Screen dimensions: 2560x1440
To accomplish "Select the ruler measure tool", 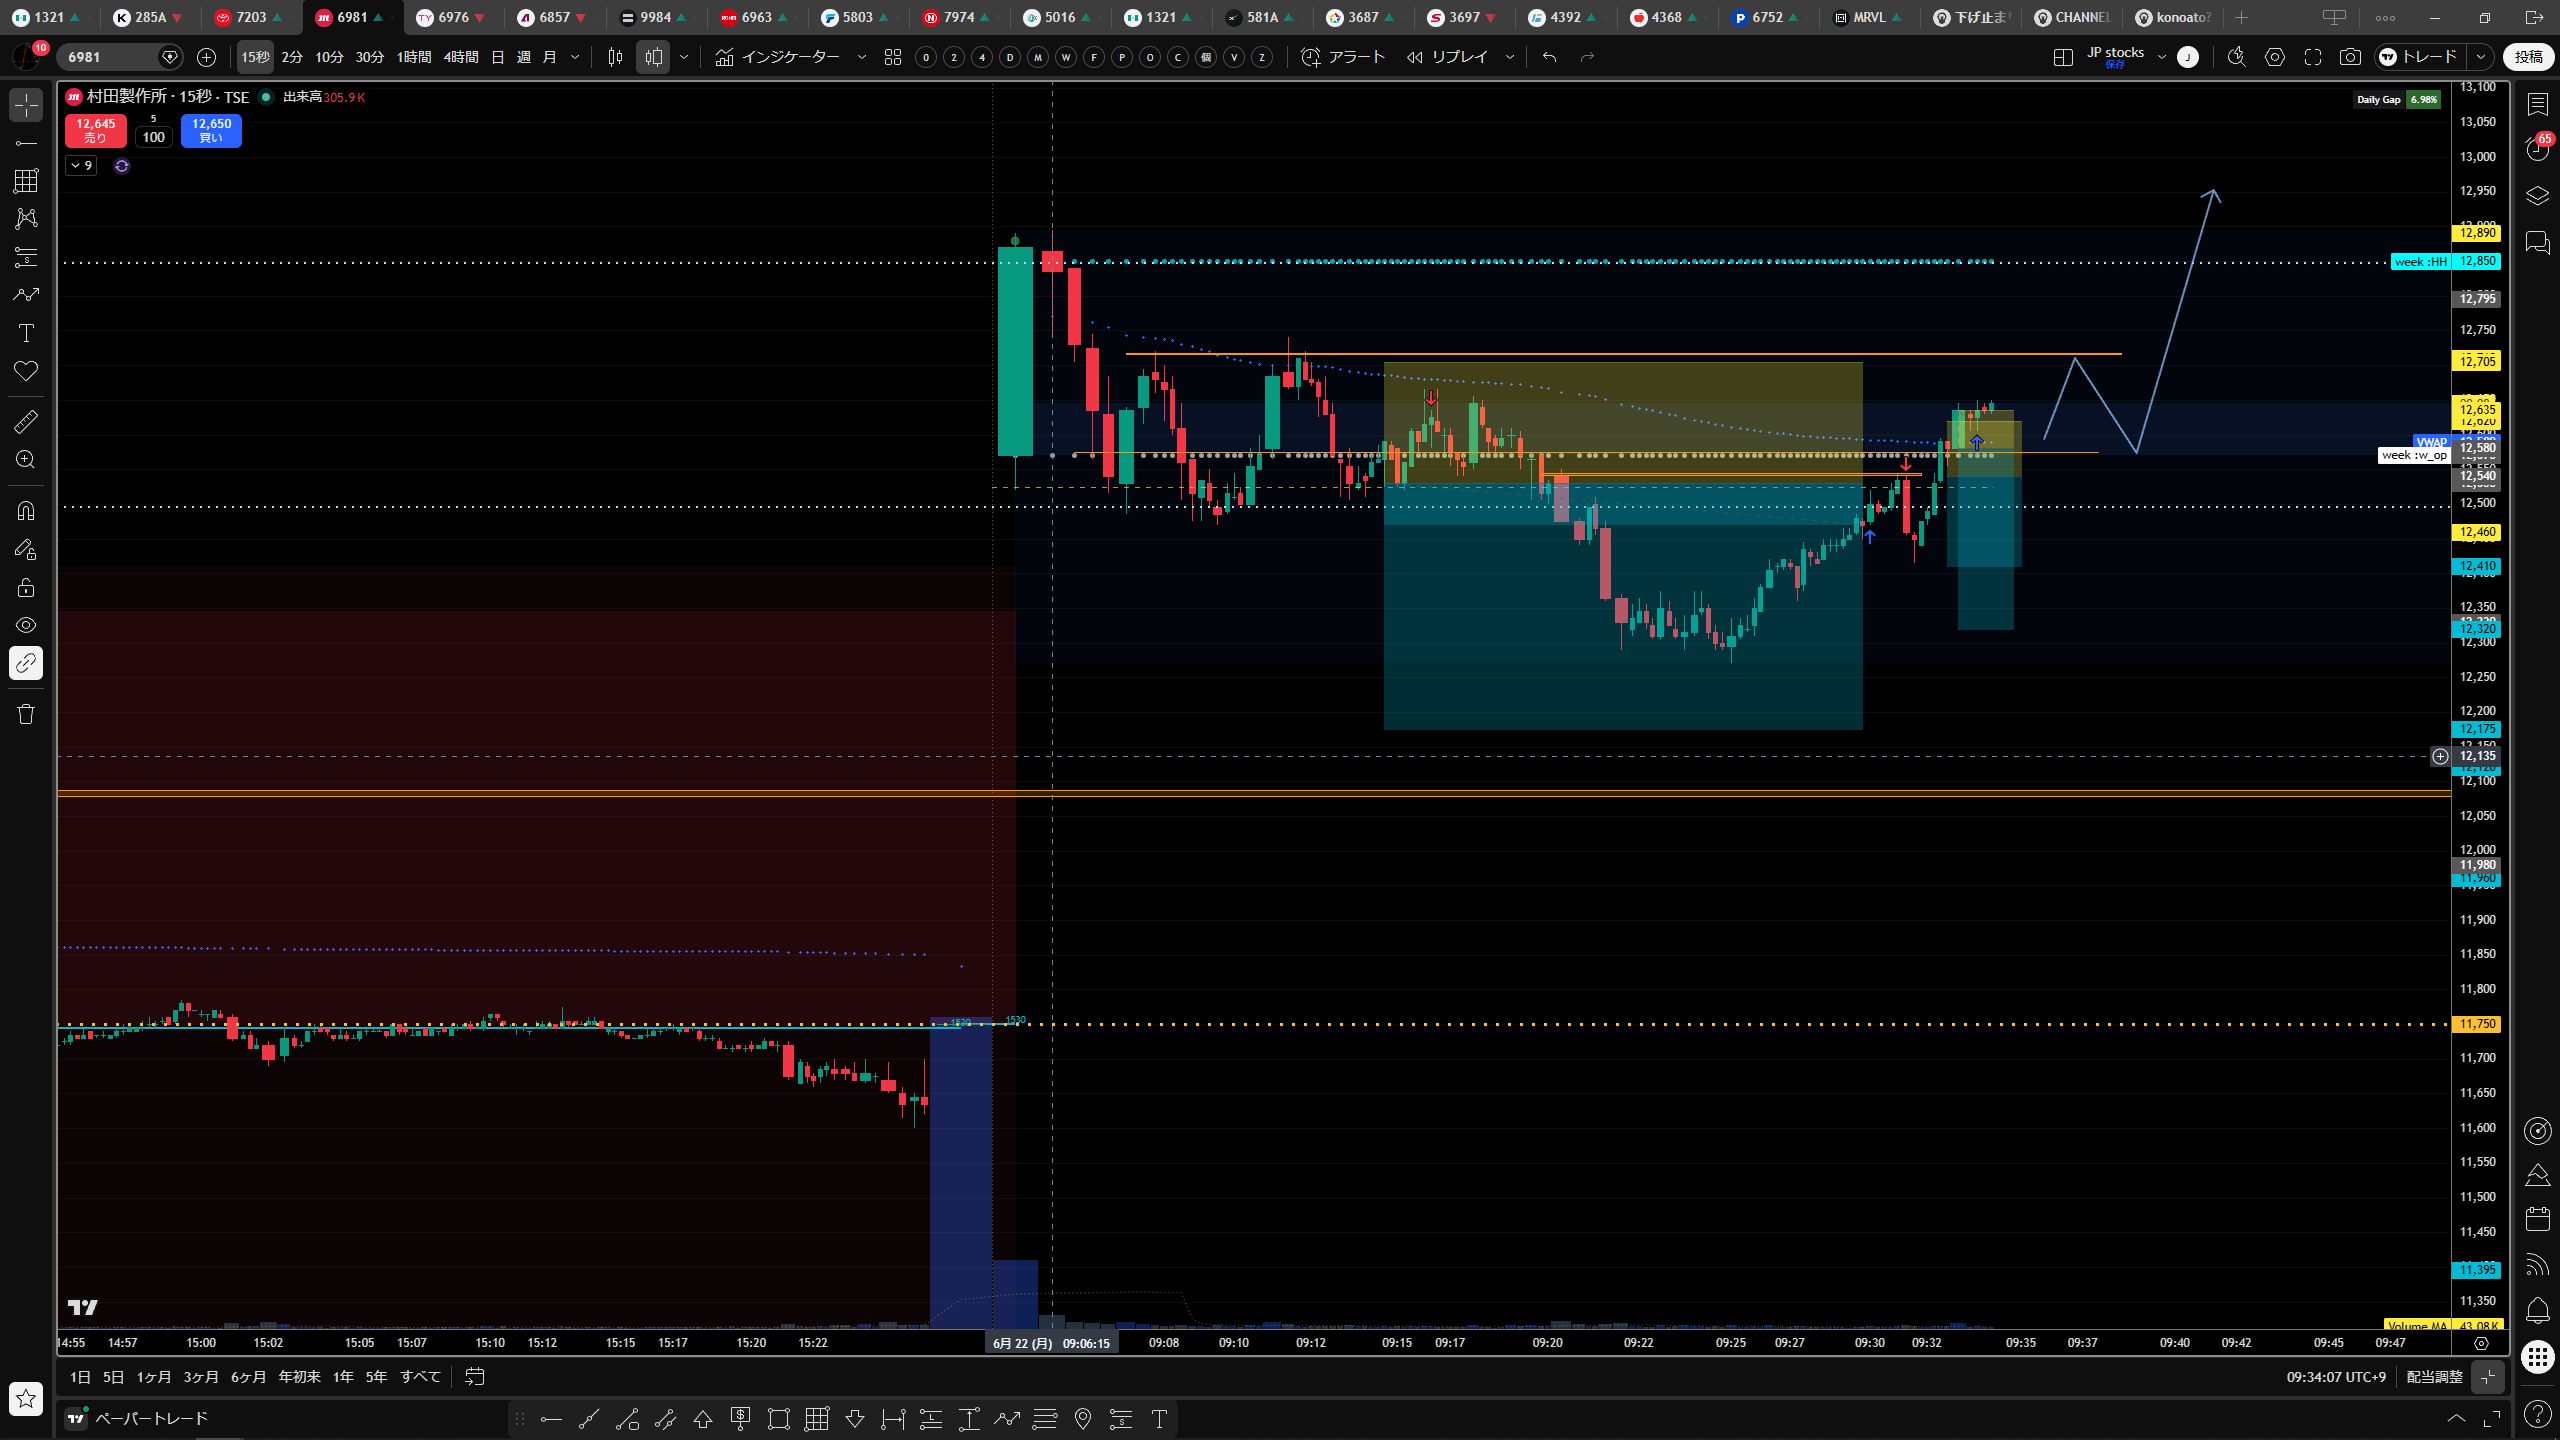I will click(x=26, y=422).
